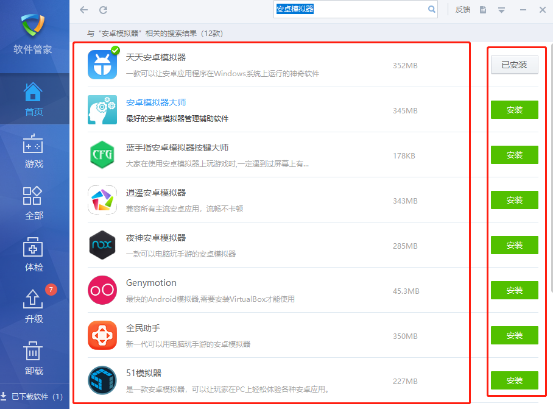The height and width of the screenshot is (409, 554).
Task: Go to the 全部 all-software category
Action: tap(34, 203)
